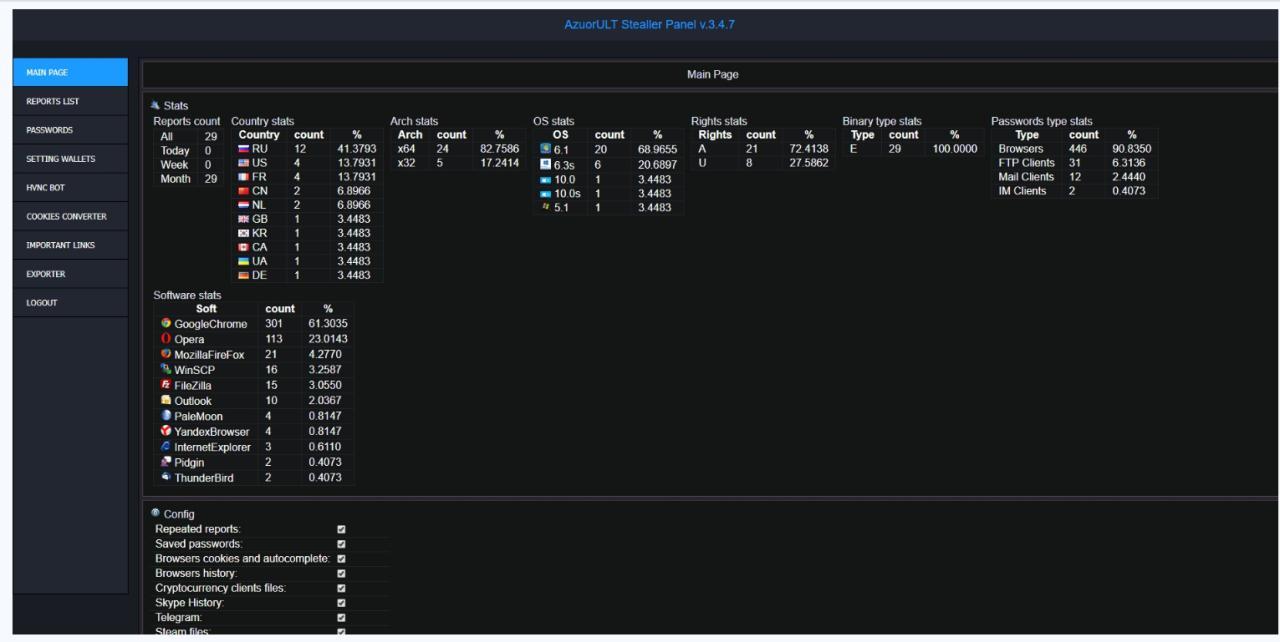Click the PaleMoon icon
The image size is (1280, 642).
tap(166, 416)
